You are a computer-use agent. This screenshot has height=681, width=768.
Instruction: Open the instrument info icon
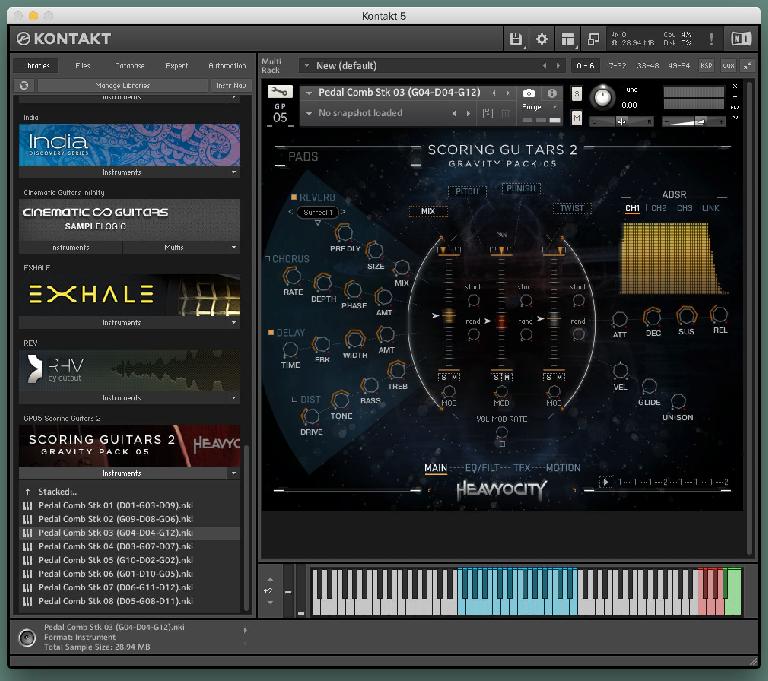click(x=552, y=93)
